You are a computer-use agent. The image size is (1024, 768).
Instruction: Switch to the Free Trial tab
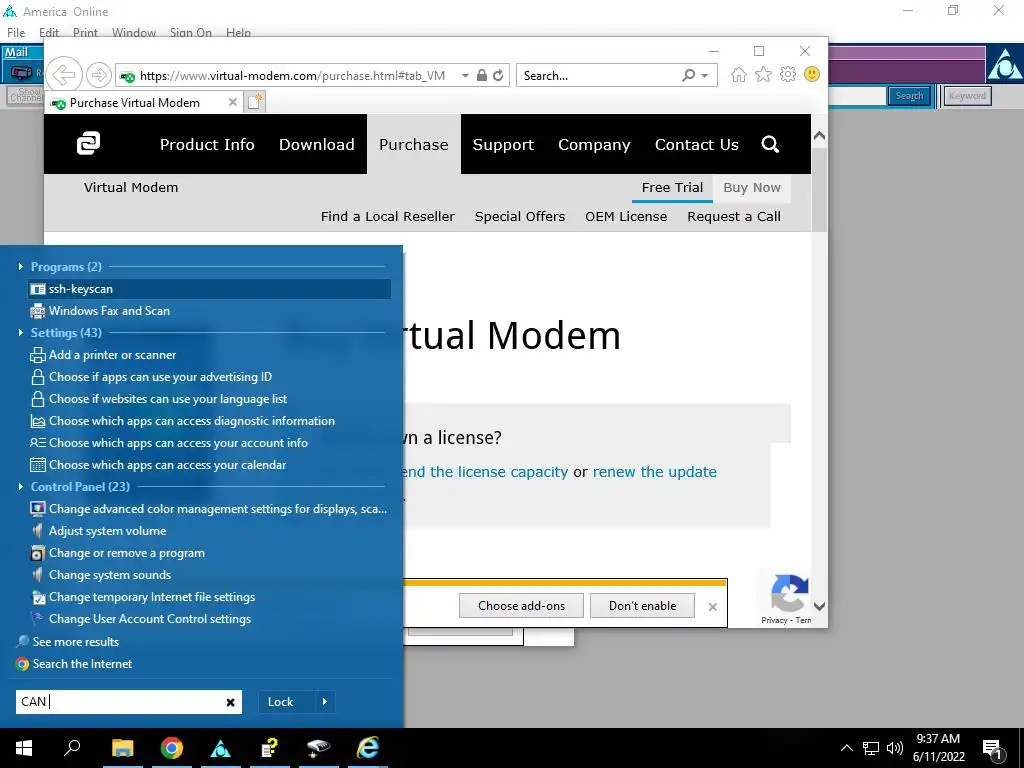[x=672, y=188]
